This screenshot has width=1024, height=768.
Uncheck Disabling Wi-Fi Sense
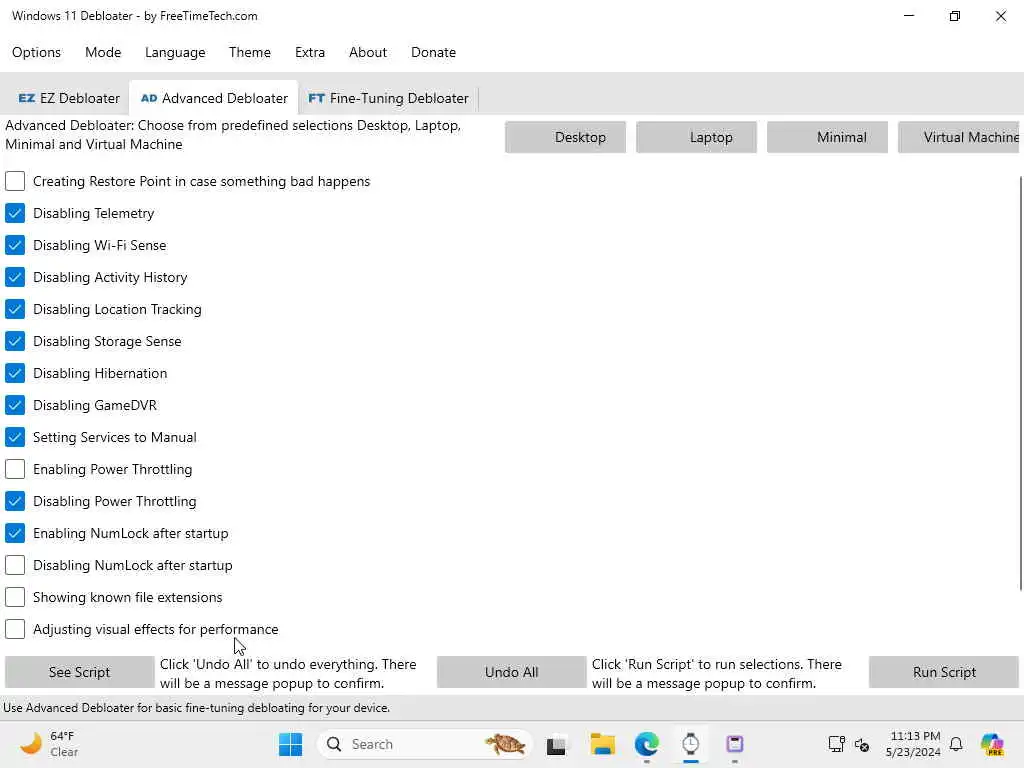(x=15, y=245)
